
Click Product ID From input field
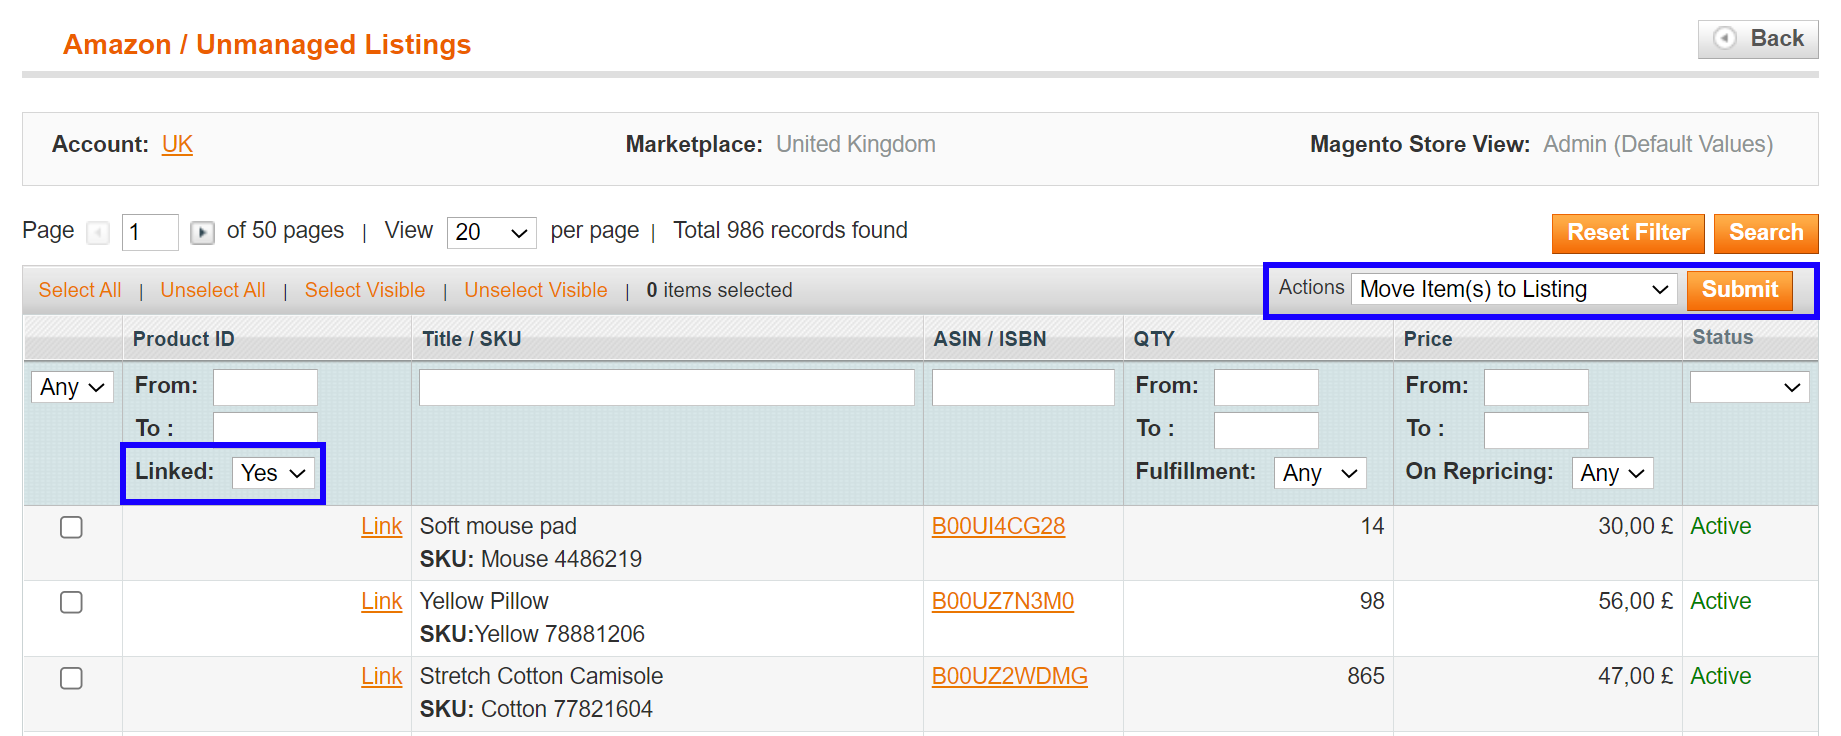pyautogui.click(x=265, y=387)
